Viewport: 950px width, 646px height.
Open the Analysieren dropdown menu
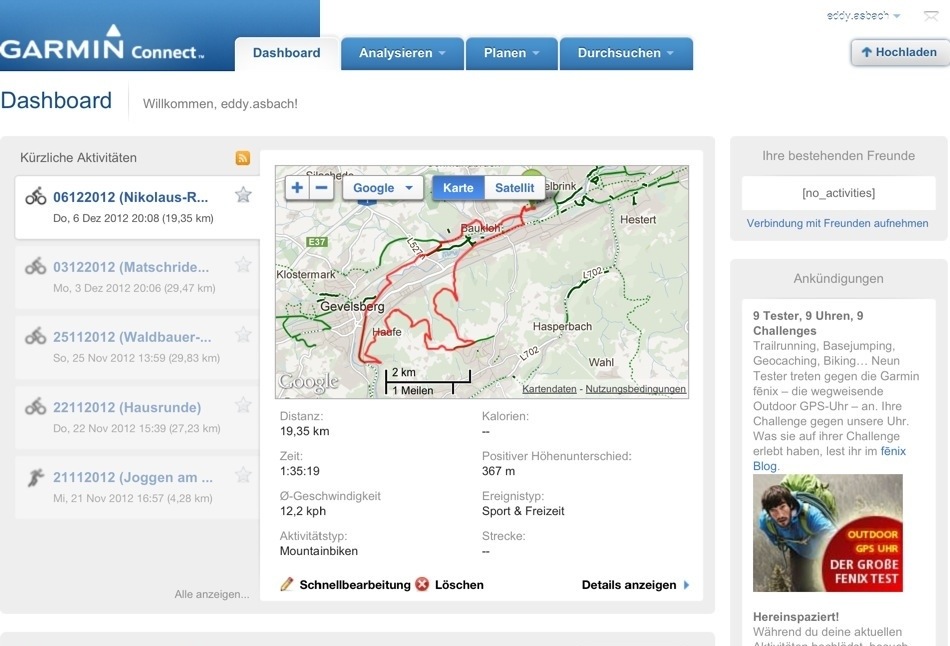pos(402,53)
